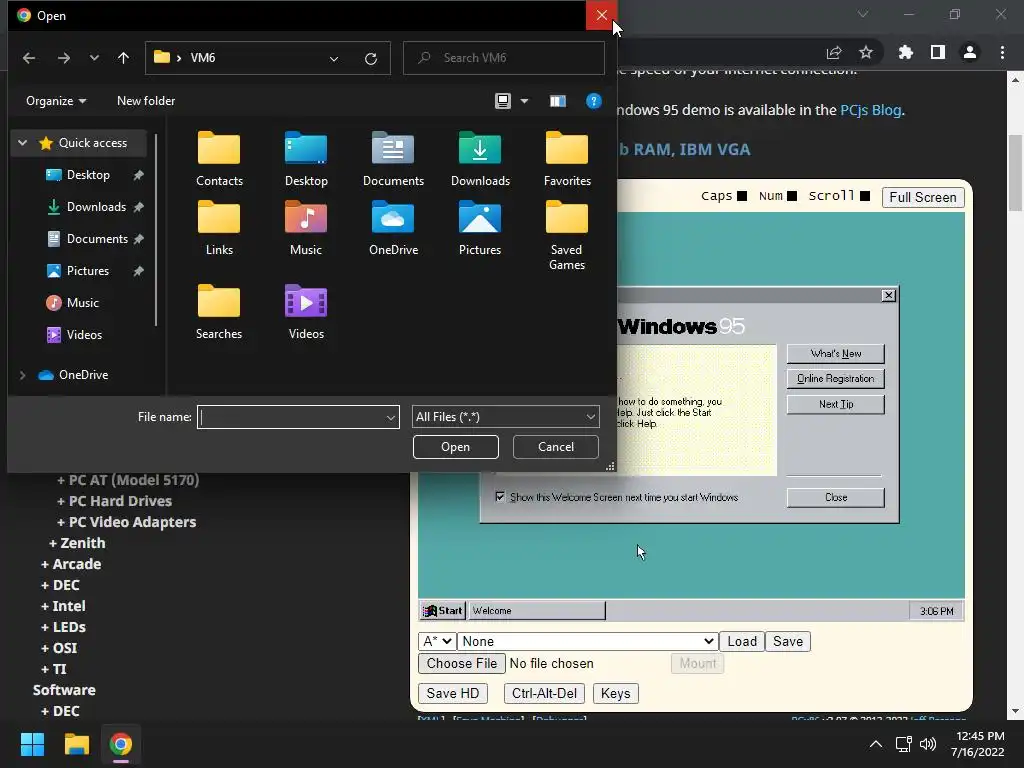The width and height of the screenshot is (1024, 768).
Task: Click the Search VM6 field
Action: click(504, 58)
